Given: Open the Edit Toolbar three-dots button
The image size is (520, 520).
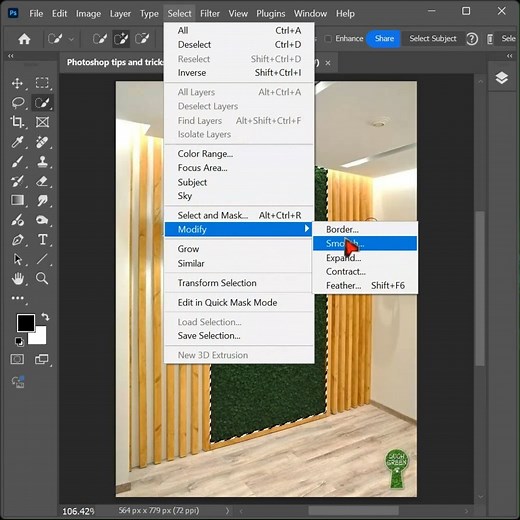Looking at the screenshot, I should pyautogui.click(x=17, y=298).
